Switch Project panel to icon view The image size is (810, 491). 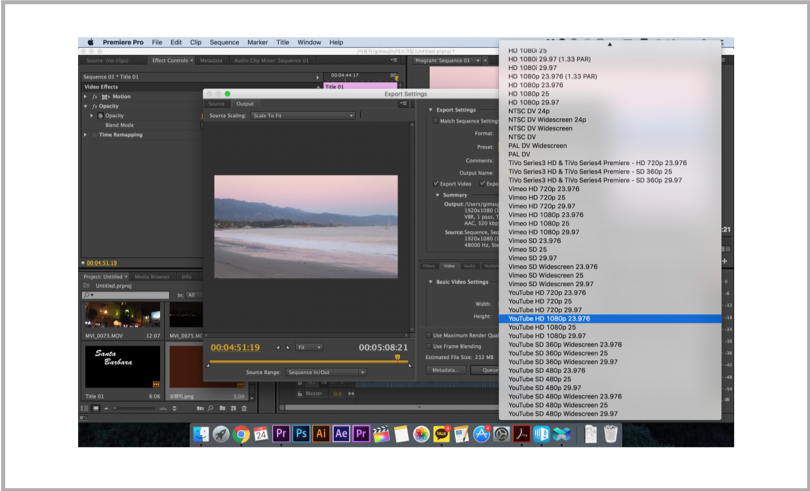96,408
